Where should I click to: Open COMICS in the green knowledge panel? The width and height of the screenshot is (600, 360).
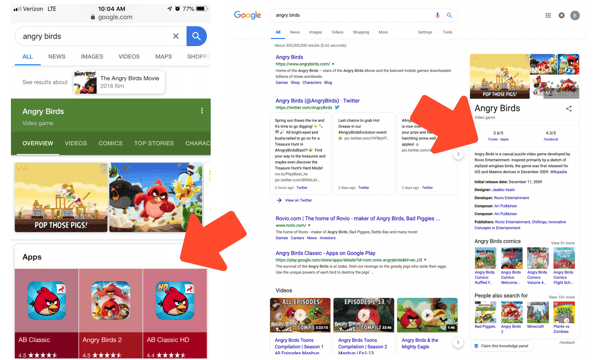point(111,143)
